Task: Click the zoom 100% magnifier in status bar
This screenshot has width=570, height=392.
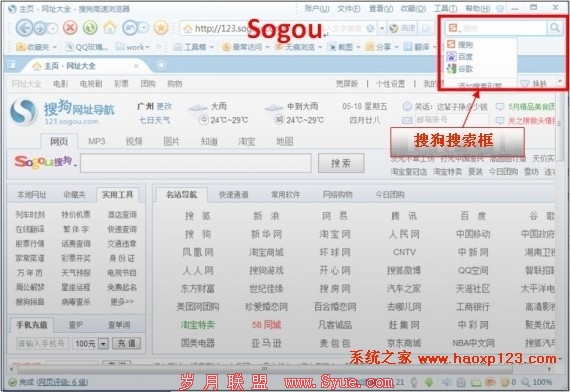Action: click(x=525, y=382)
